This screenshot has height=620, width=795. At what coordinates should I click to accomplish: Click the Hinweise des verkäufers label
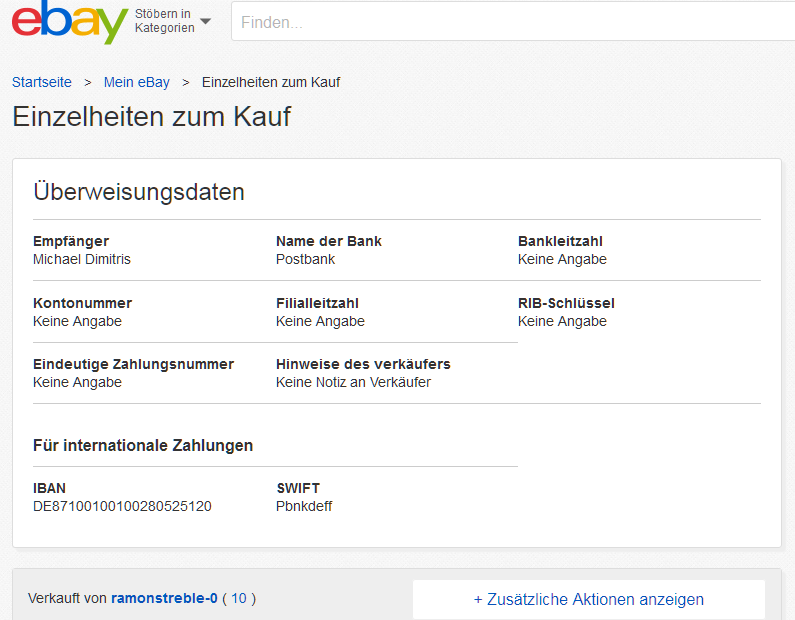[x=363, y=364]
